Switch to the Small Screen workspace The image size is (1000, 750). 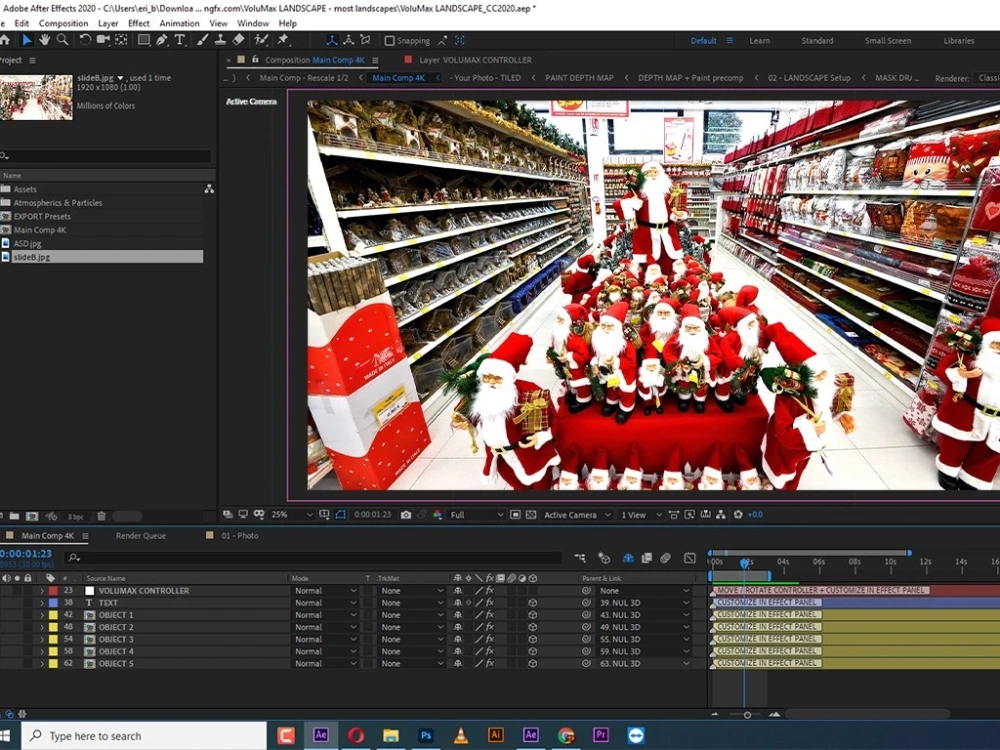(x=888, y=40)
